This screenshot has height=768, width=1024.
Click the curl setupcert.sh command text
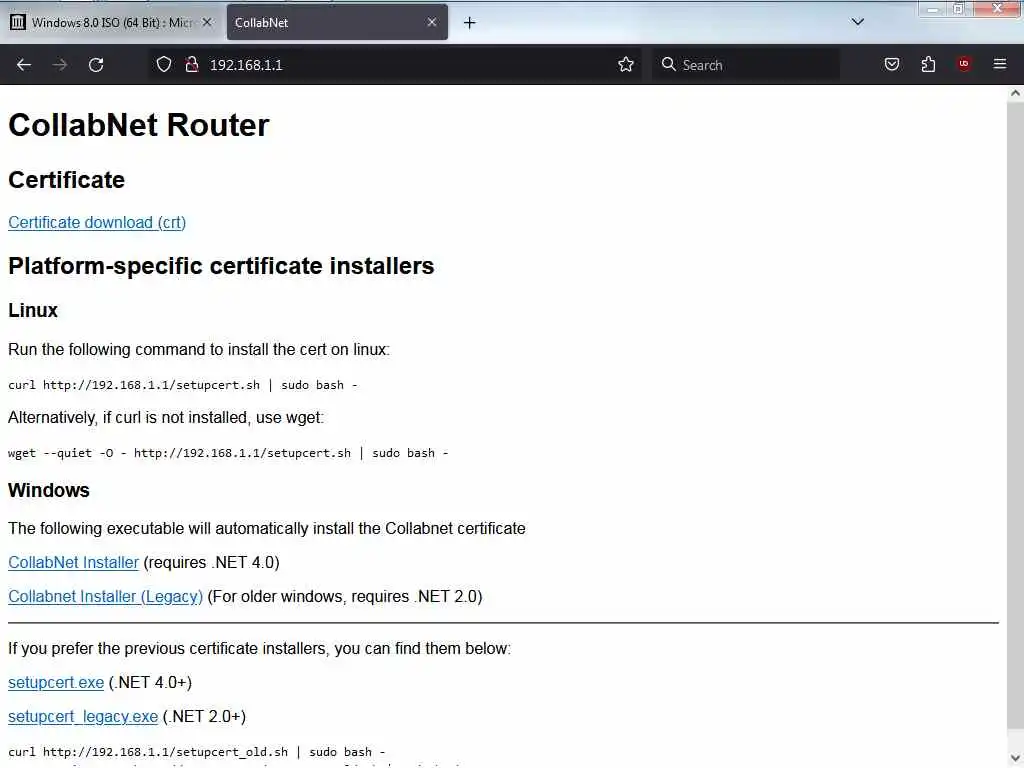(x=183, y=385)
